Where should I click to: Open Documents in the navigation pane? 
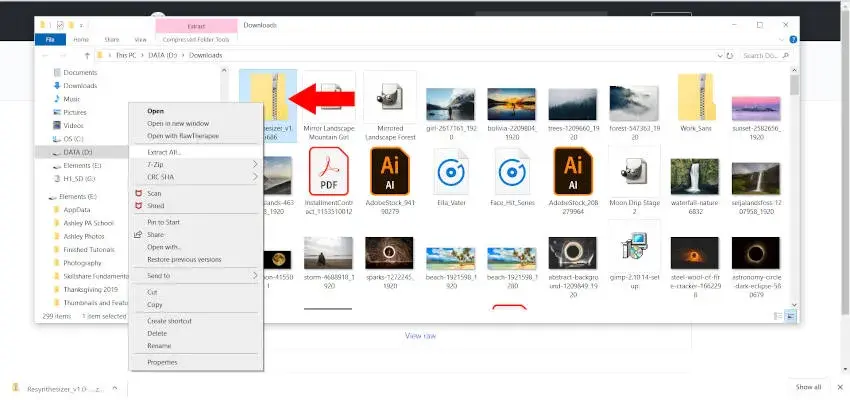[x=80, y=73]
